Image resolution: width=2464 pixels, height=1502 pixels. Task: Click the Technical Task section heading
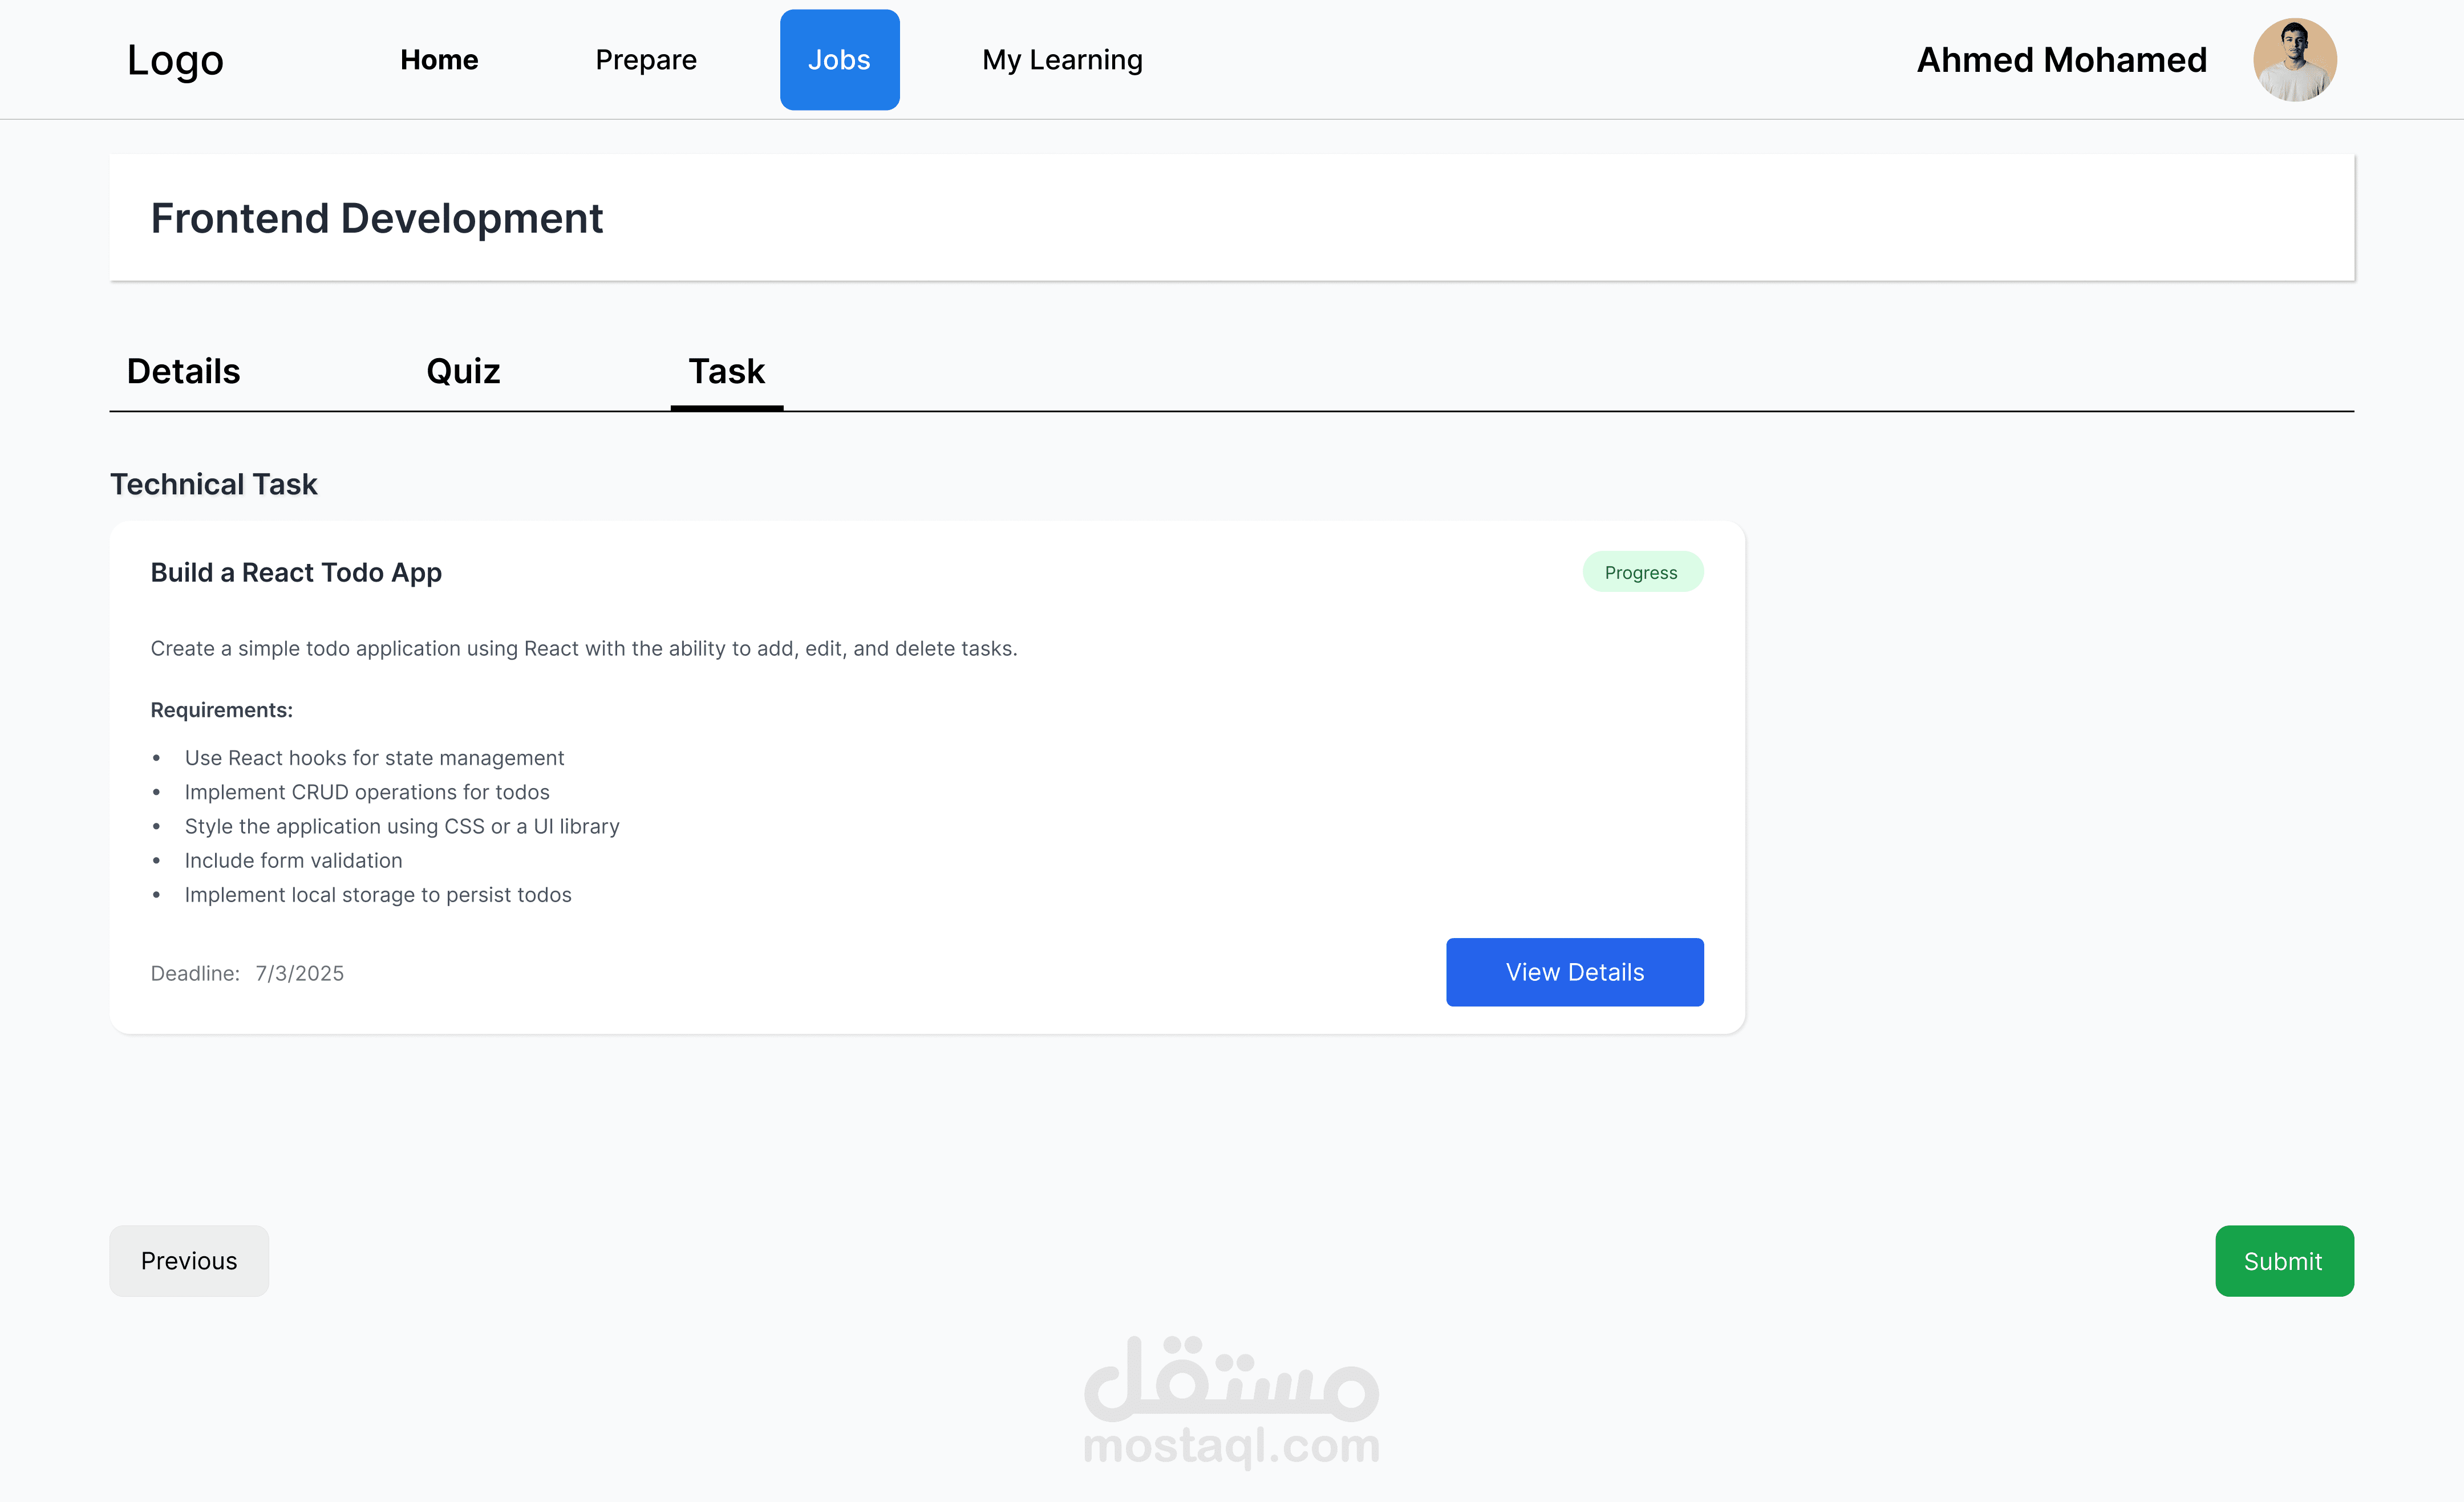(x=213, y=484)
